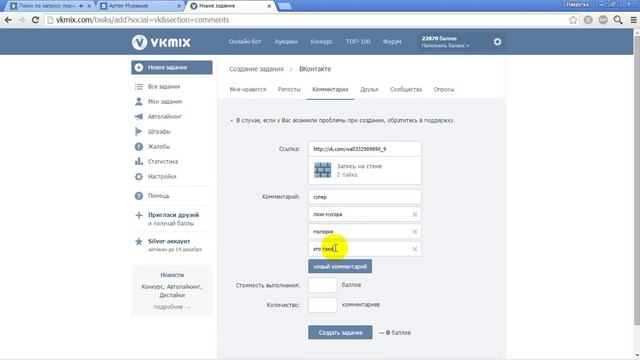The image size is (640, 360).
Task: Click the подробнее news link
Action: (171, 307)
